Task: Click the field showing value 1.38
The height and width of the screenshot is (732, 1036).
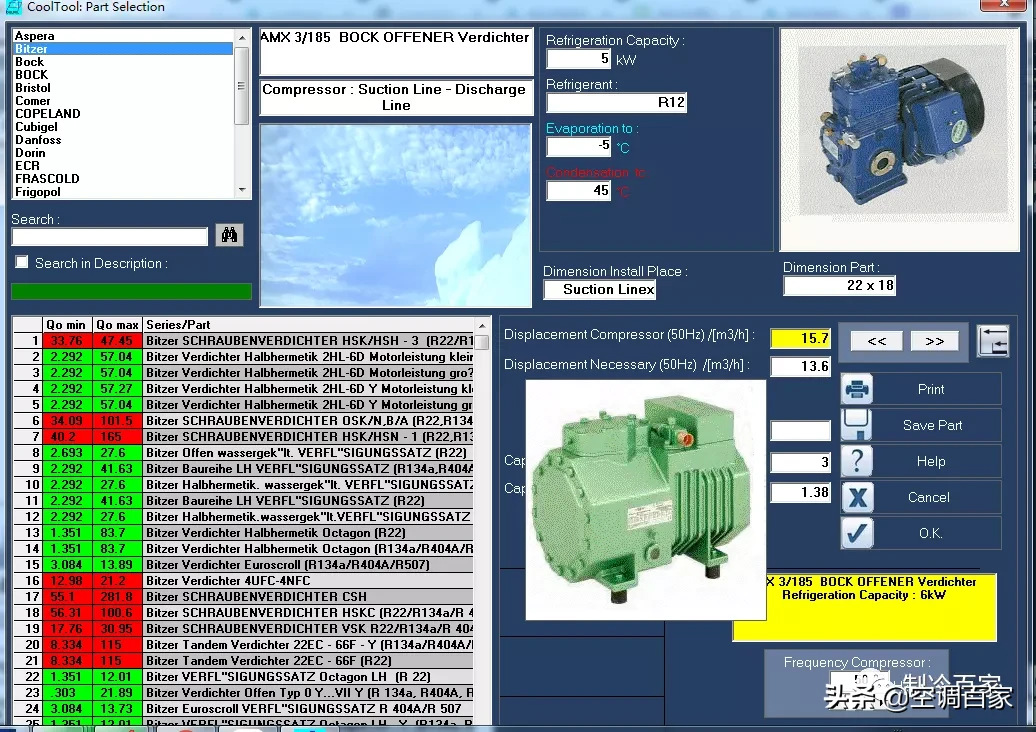Action: pos(801,492)
